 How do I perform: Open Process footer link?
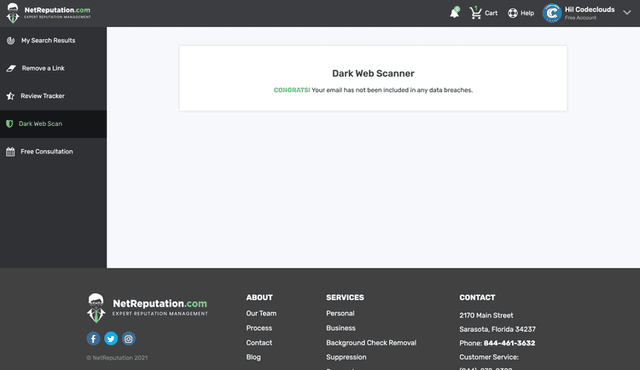click(259, 328)
